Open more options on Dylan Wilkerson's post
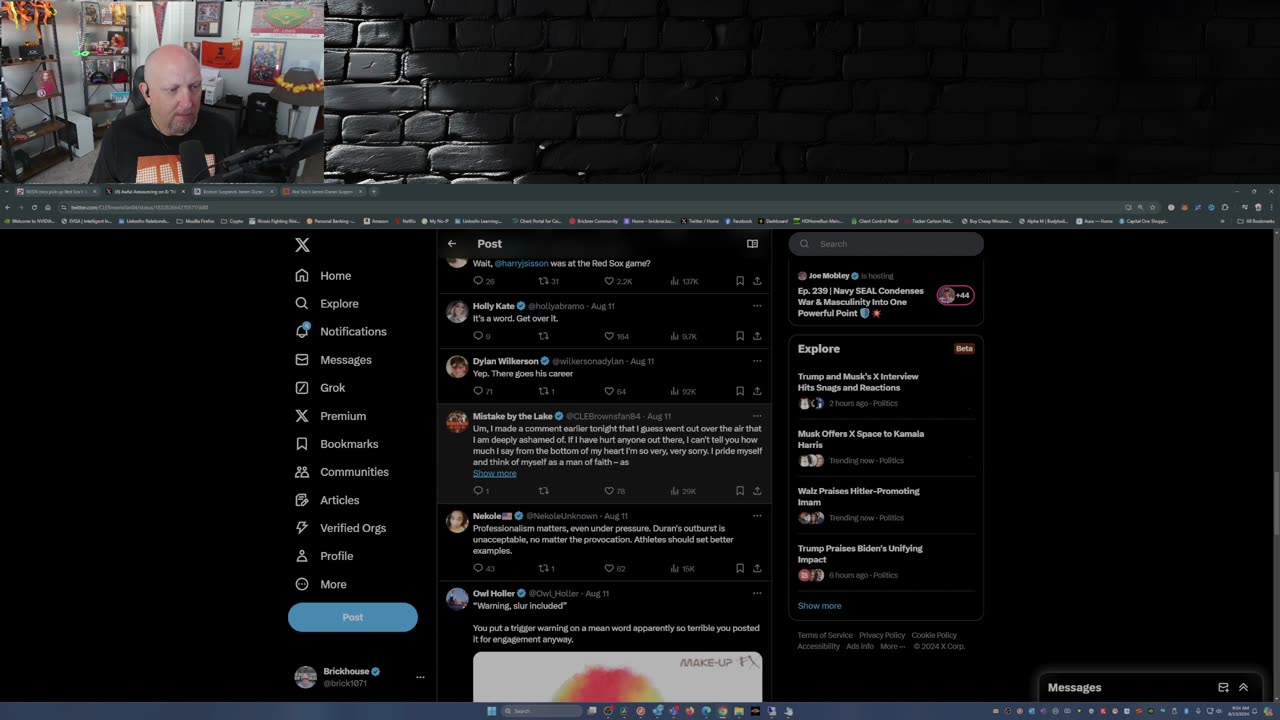 click(x=757, y=361)
